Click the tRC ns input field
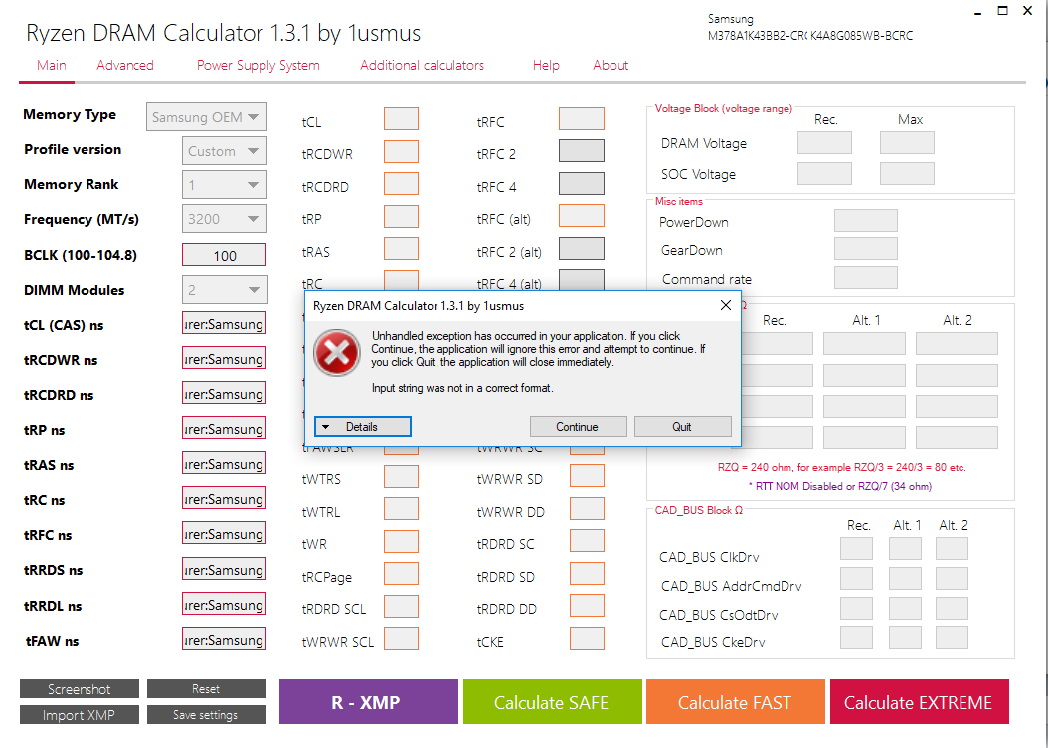 click(x=224, y=499)
